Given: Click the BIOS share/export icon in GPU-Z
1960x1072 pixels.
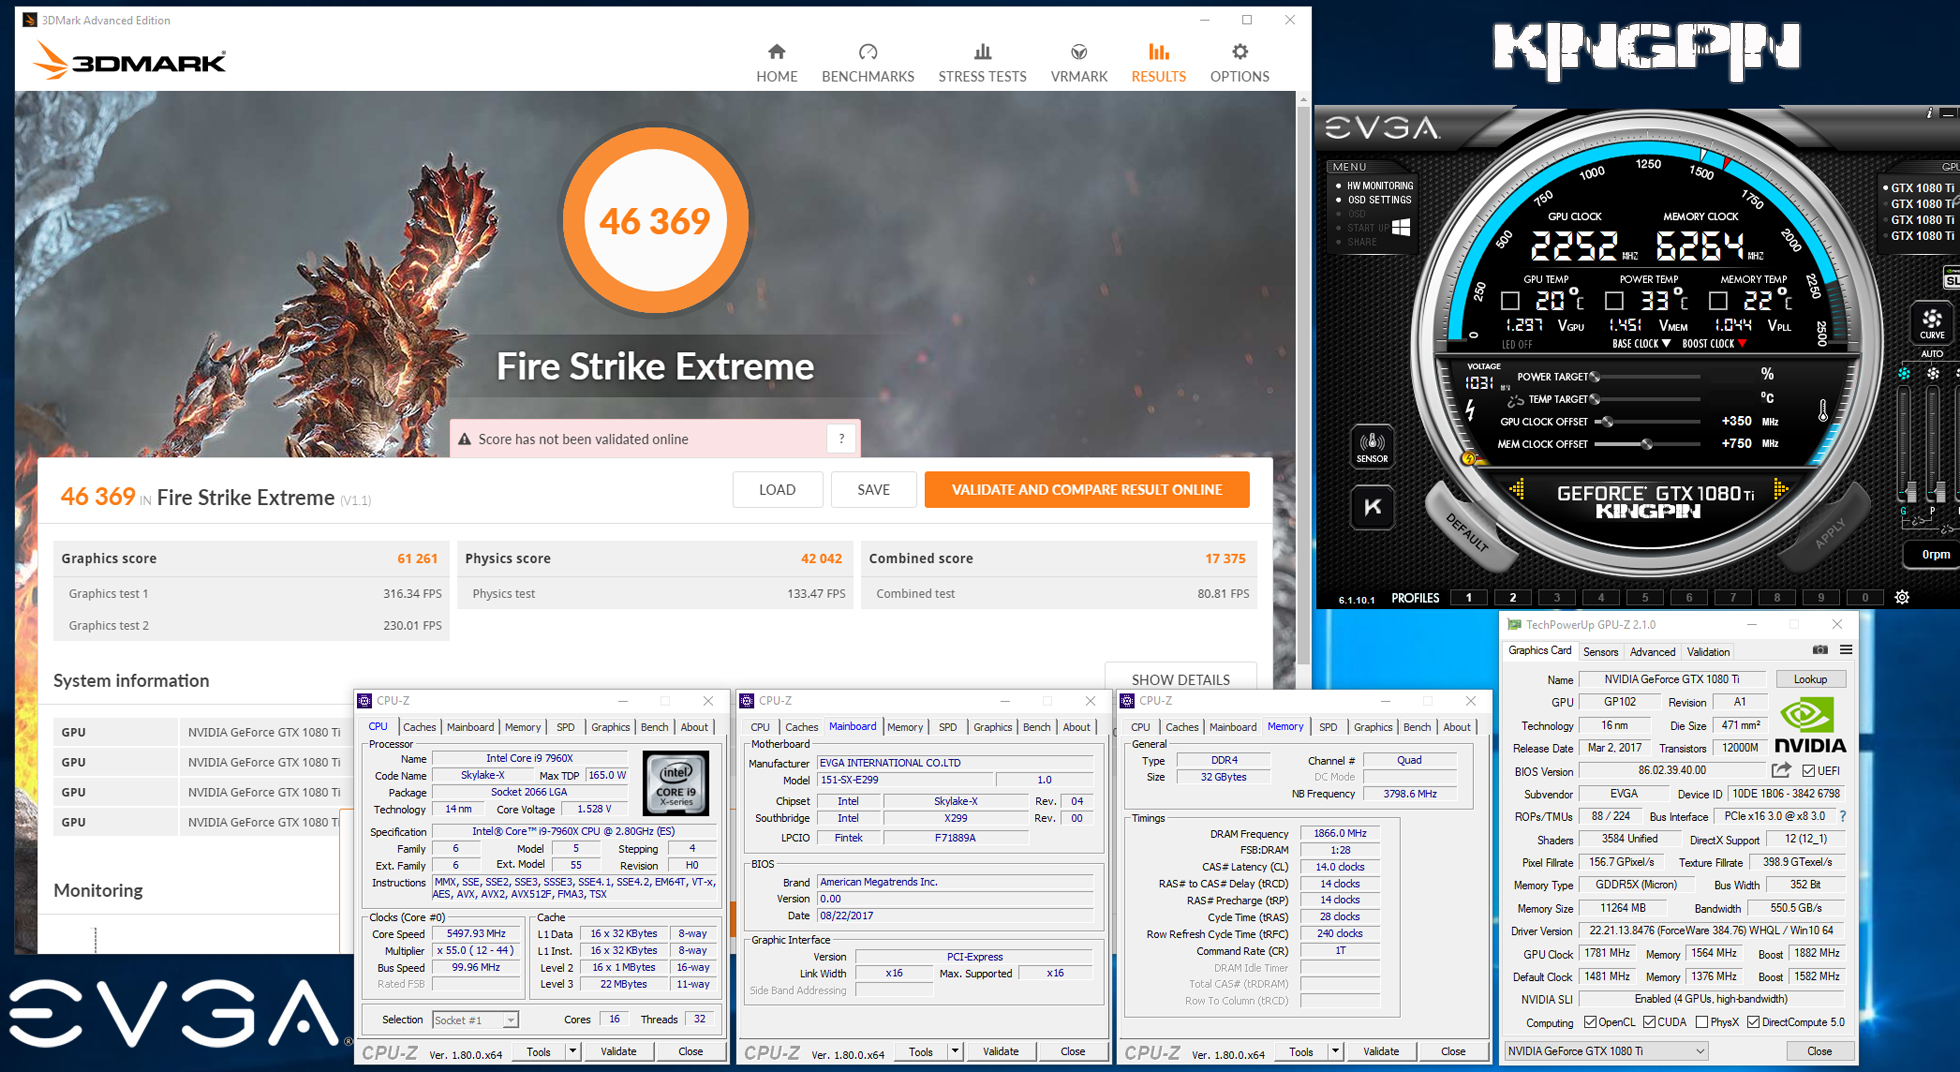Looking at the screenshot, I should pyautogui.click(x=1781, y=770).
